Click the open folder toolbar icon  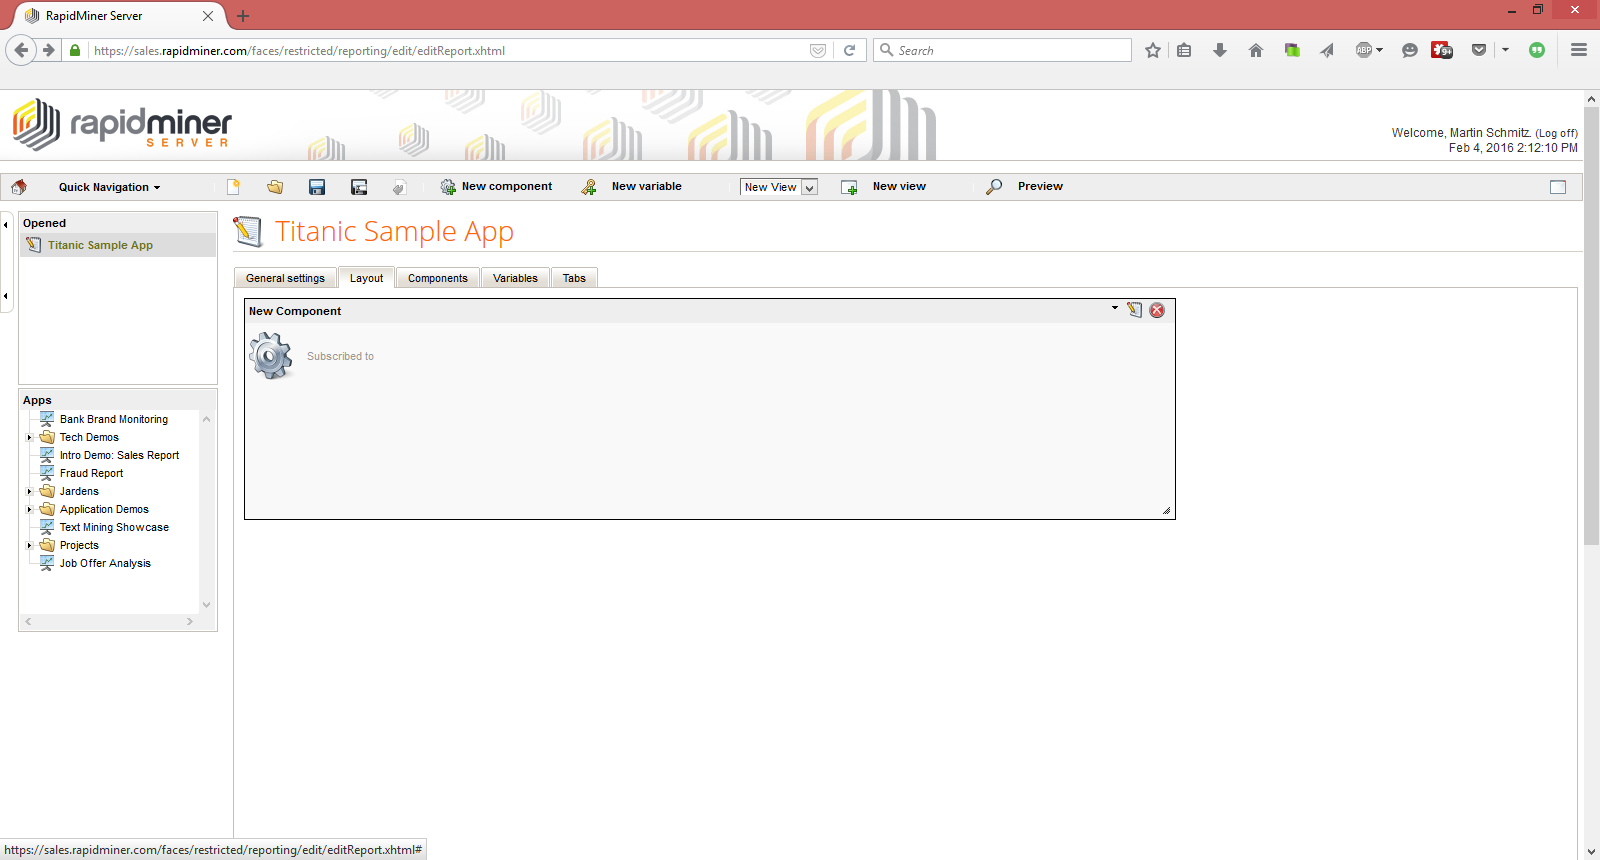(275, 187)
